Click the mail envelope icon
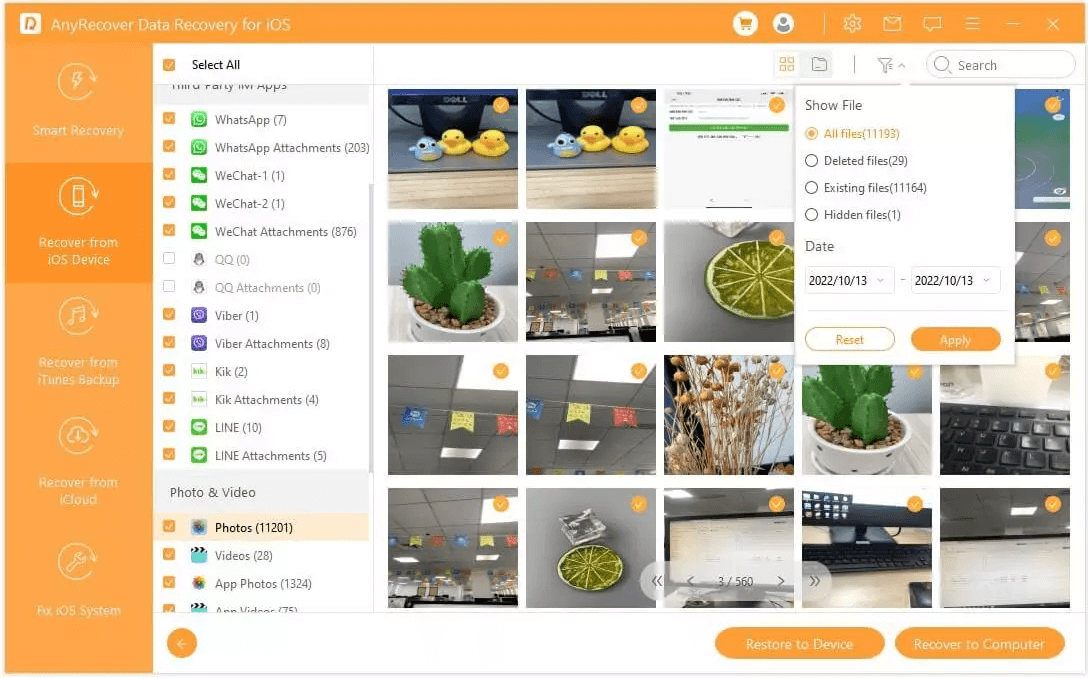This screenshot has height=678, width=1088. (x=892, y=24)
